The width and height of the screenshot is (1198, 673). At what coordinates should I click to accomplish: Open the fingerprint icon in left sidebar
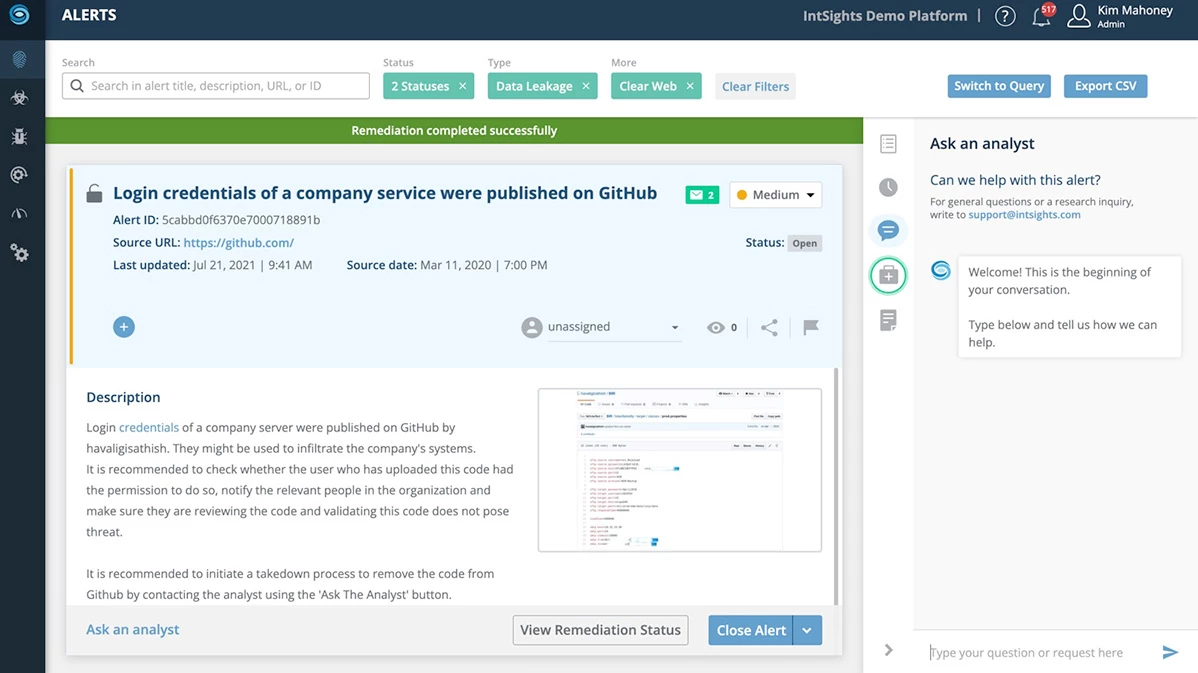pos(20,59)
